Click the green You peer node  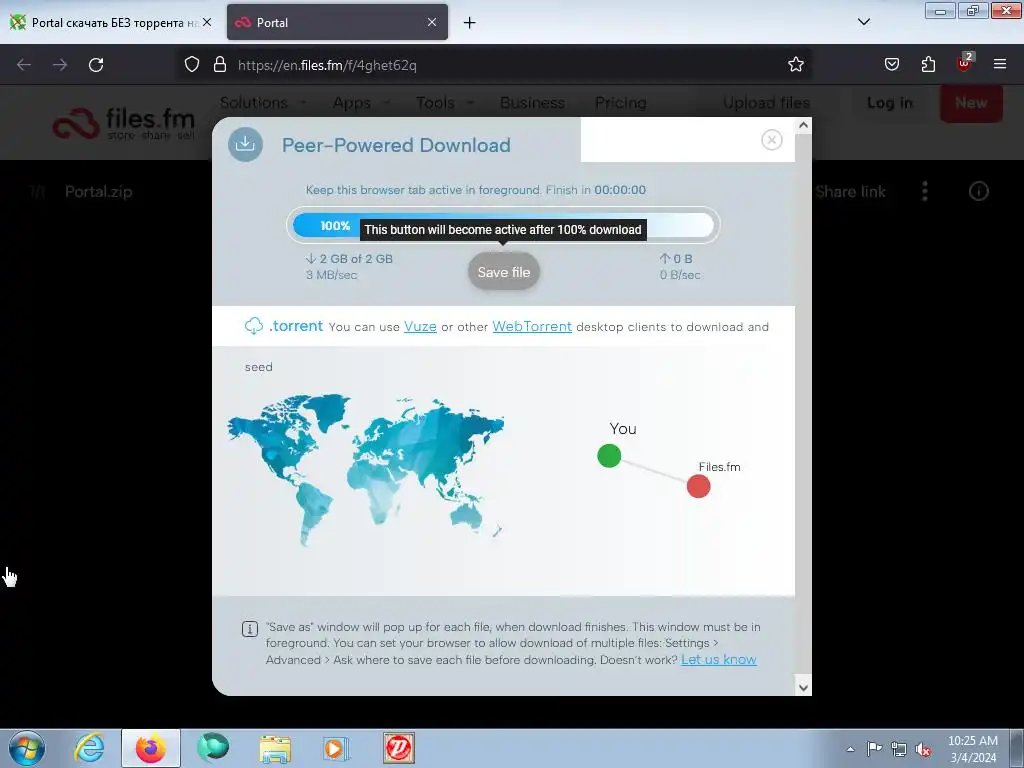[x=609, y=456]
